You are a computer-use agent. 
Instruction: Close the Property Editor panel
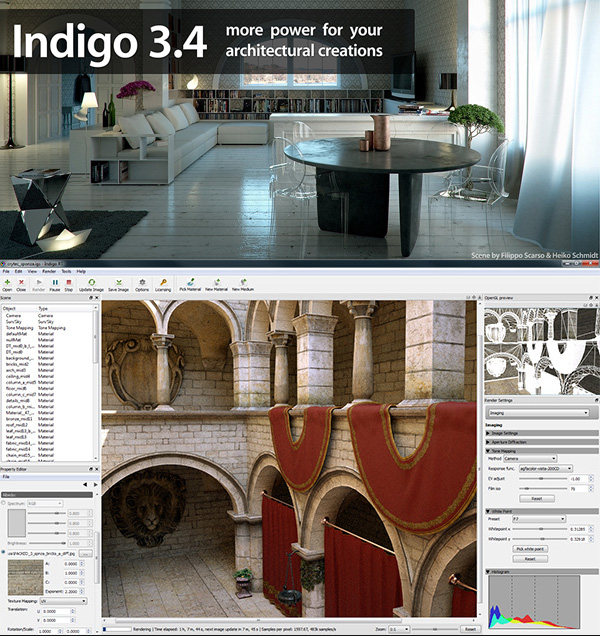coord(97,469)
